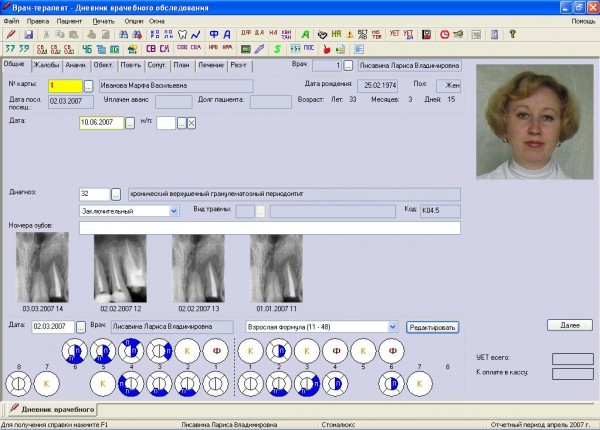Open the Взрослая формула (11 - 48) dropdown
The image size is (600, 430).
395,326
